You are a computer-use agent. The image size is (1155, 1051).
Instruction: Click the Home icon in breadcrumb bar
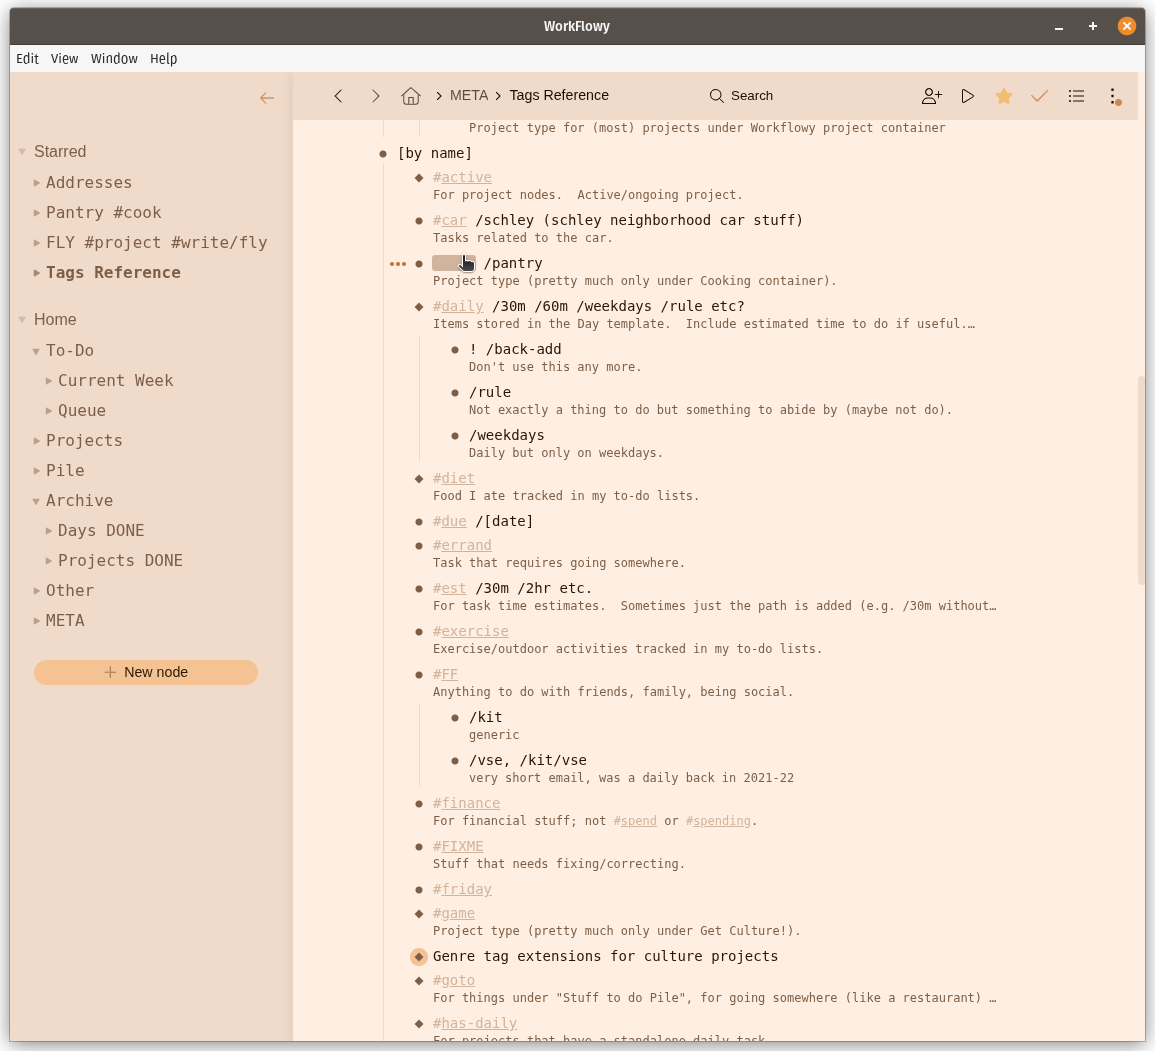(410, 96)
